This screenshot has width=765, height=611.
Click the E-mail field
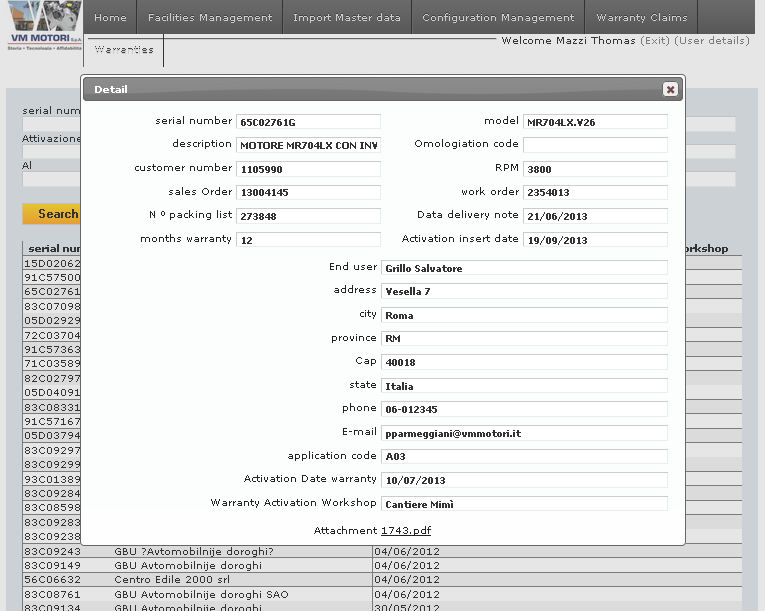coord(524,433)
